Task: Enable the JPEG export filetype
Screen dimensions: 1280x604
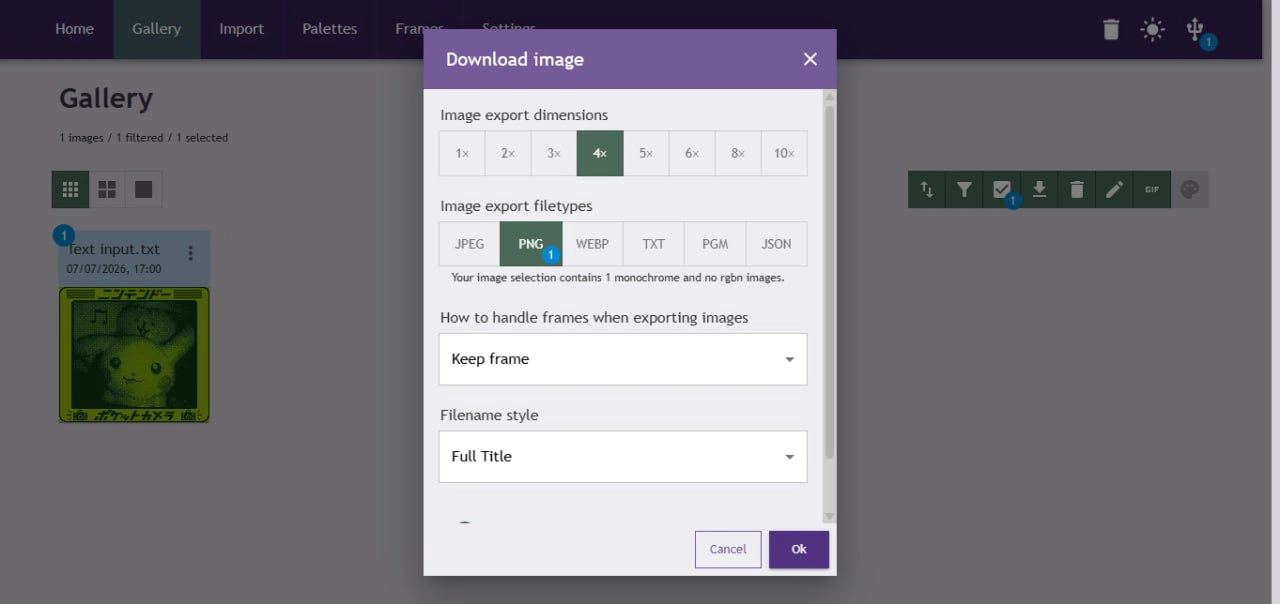Action: click(x=469, y=244)
